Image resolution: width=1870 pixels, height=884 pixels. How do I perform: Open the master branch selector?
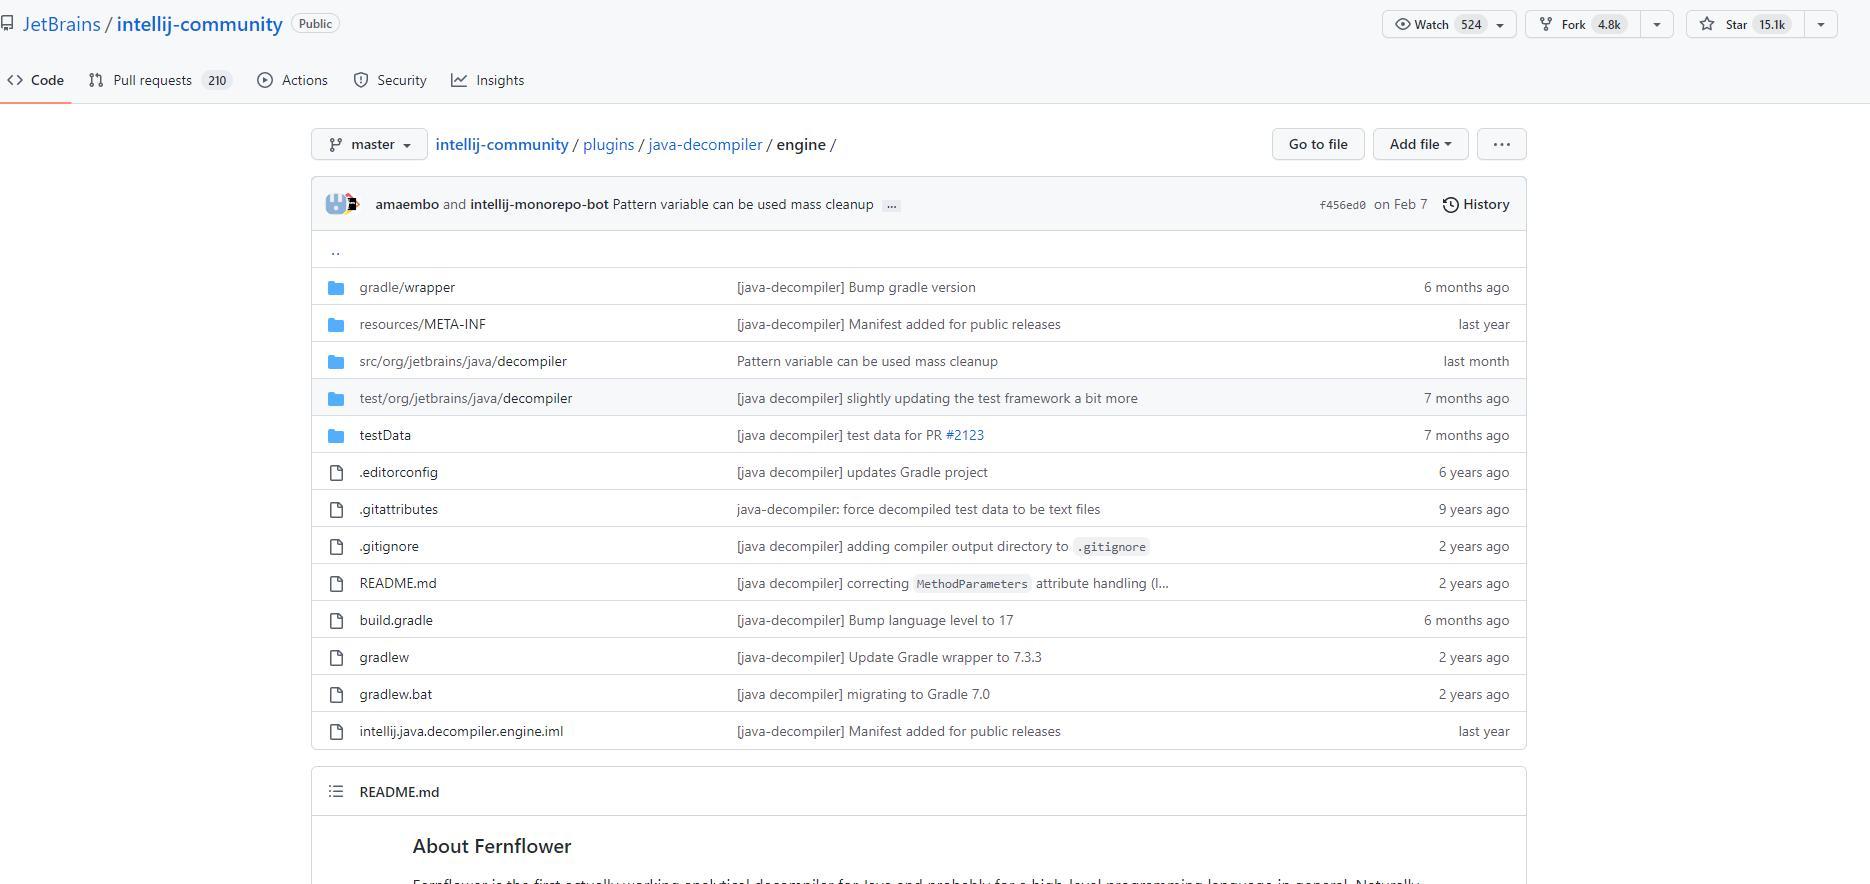tap(369, 144)
